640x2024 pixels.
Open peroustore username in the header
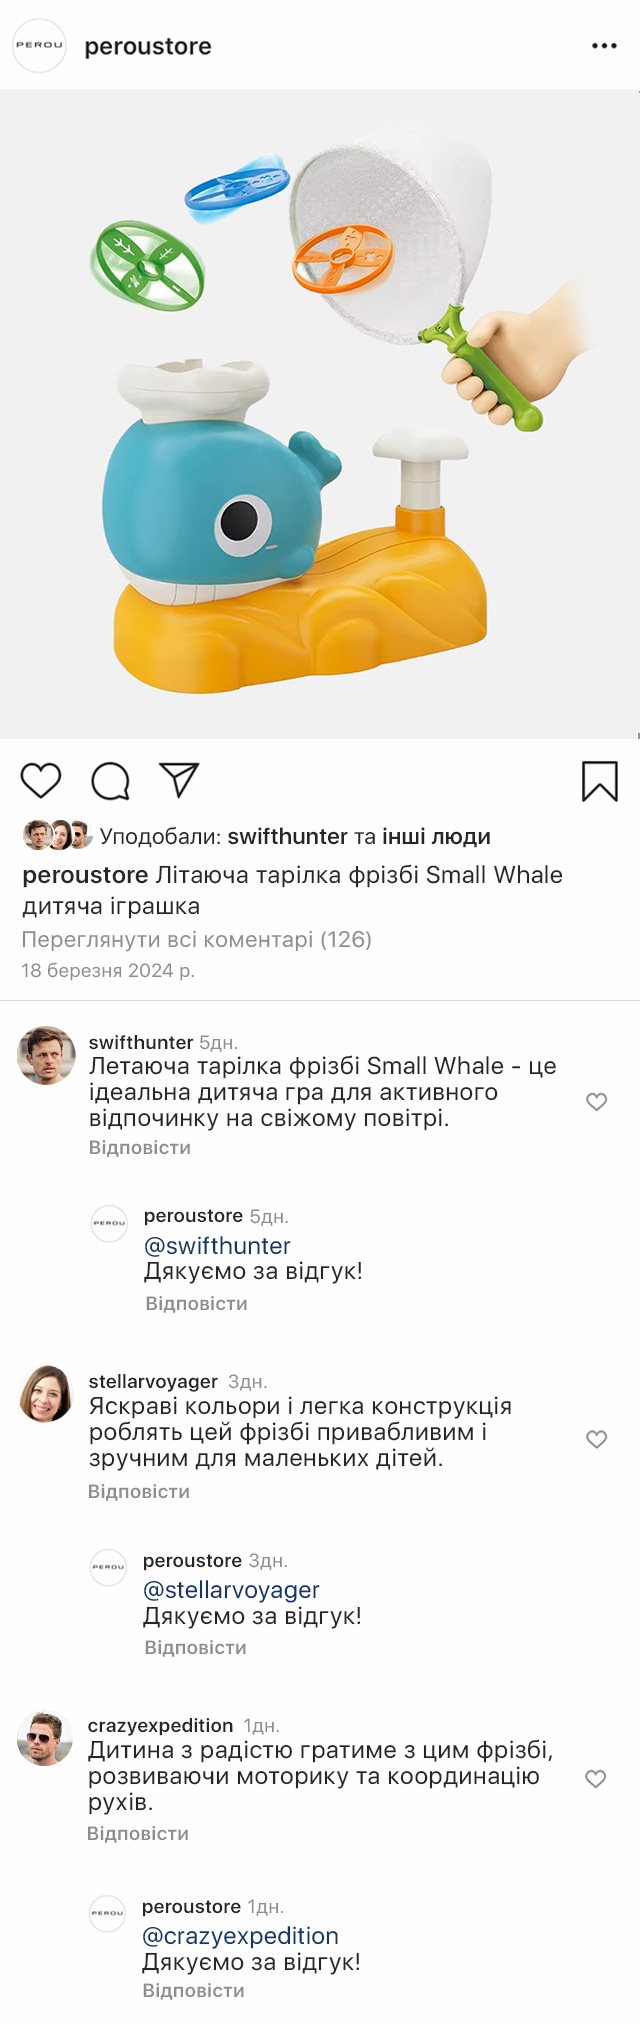(148, 46)
